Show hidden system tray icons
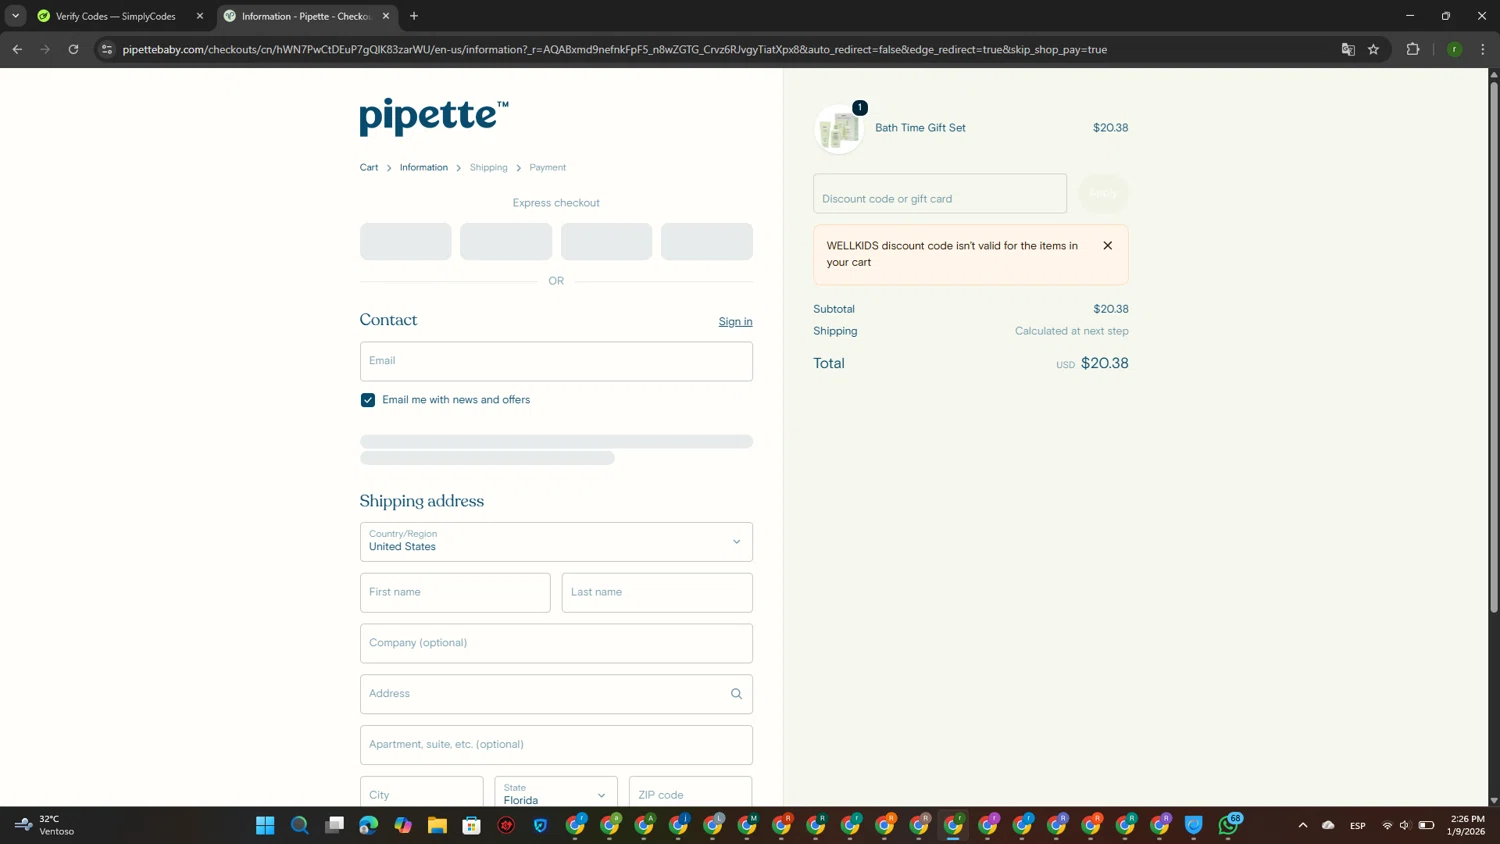1500x844 pixels. click(x=1303, y=825)
